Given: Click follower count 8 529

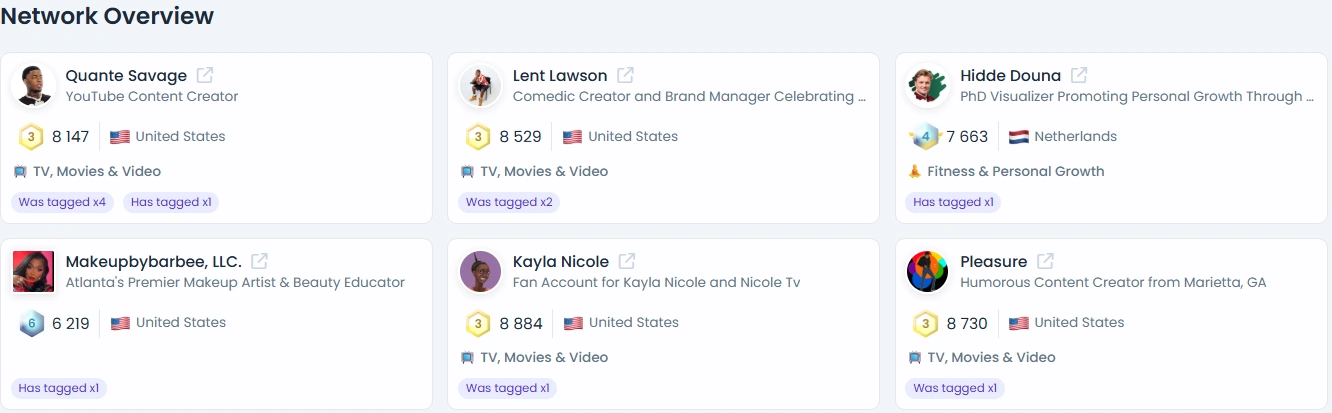Looking at the screenshot, I should 520,137.
